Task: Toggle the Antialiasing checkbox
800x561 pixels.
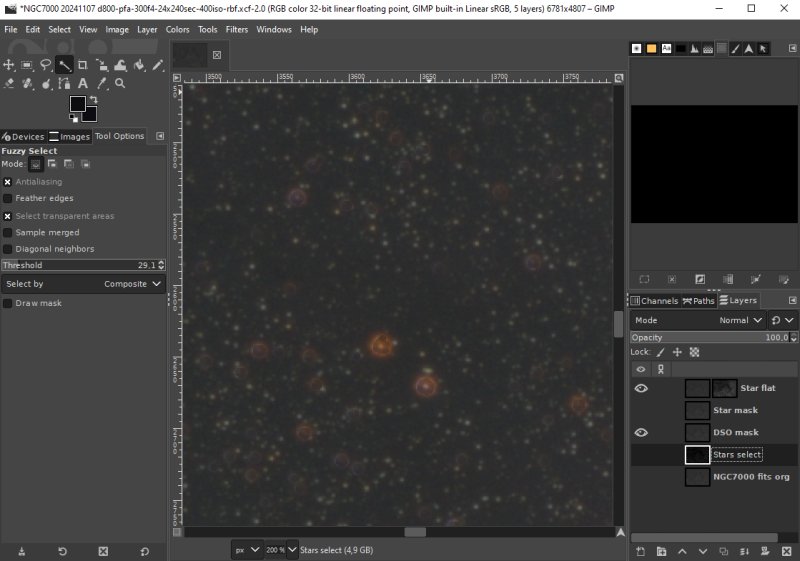Action: click(8, 182)
